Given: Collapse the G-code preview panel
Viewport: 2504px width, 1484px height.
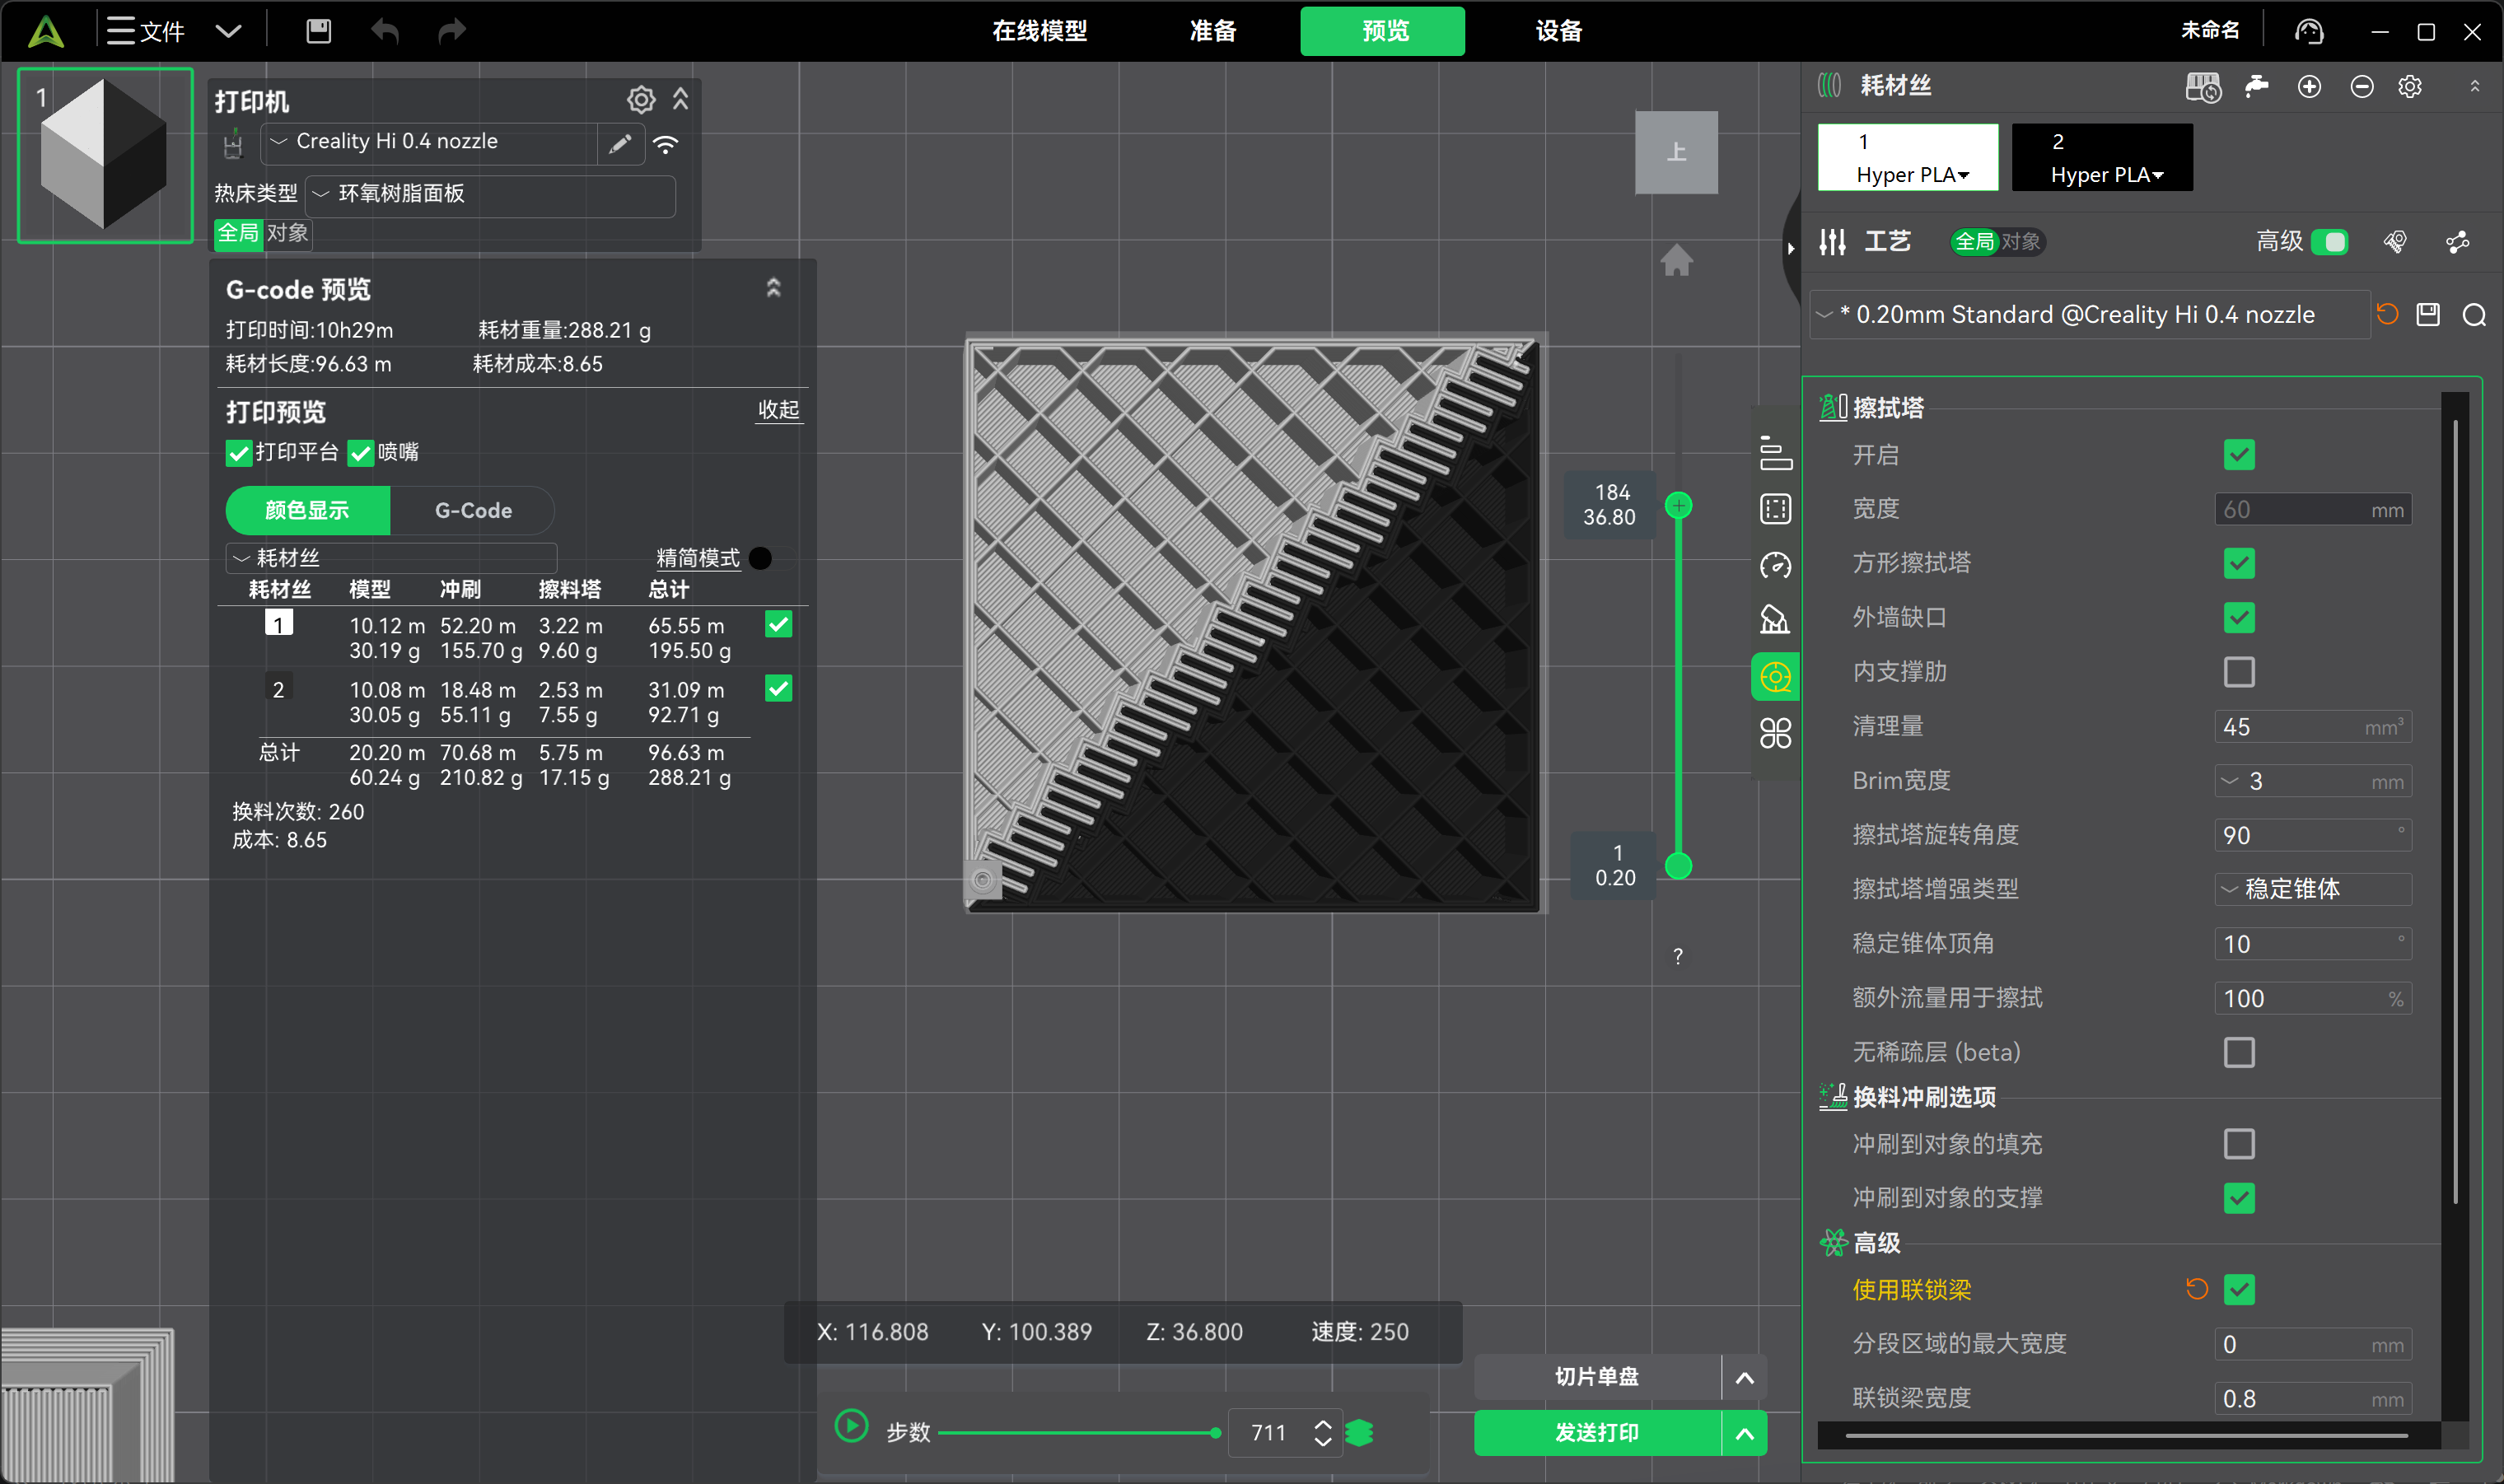Looking at the screenshot, I should point(773,289).
